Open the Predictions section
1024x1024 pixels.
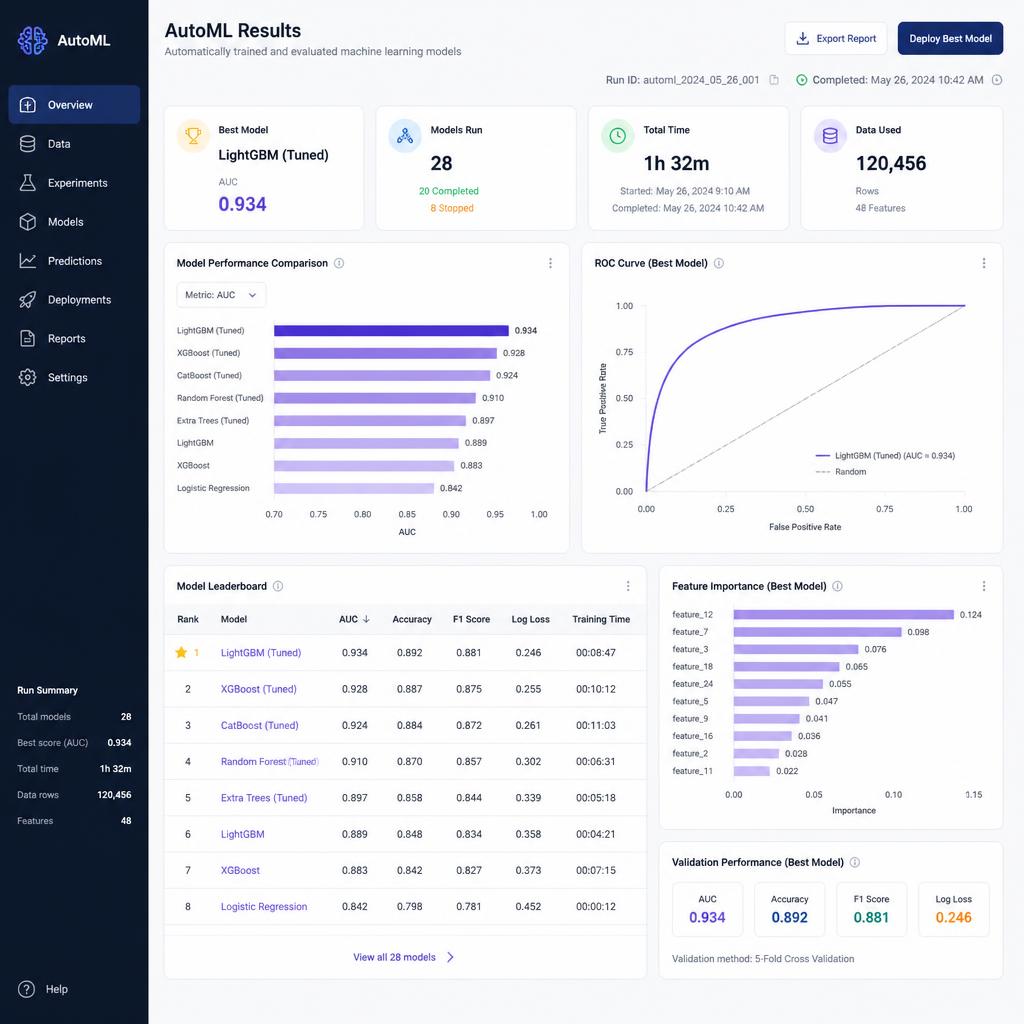[74, 261]
